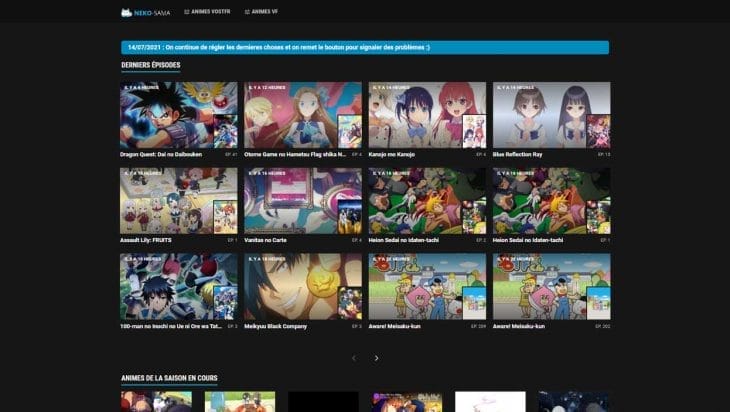
Task: Click the list icon beside Animes VOSTFR
Action: tap(187, 12)
